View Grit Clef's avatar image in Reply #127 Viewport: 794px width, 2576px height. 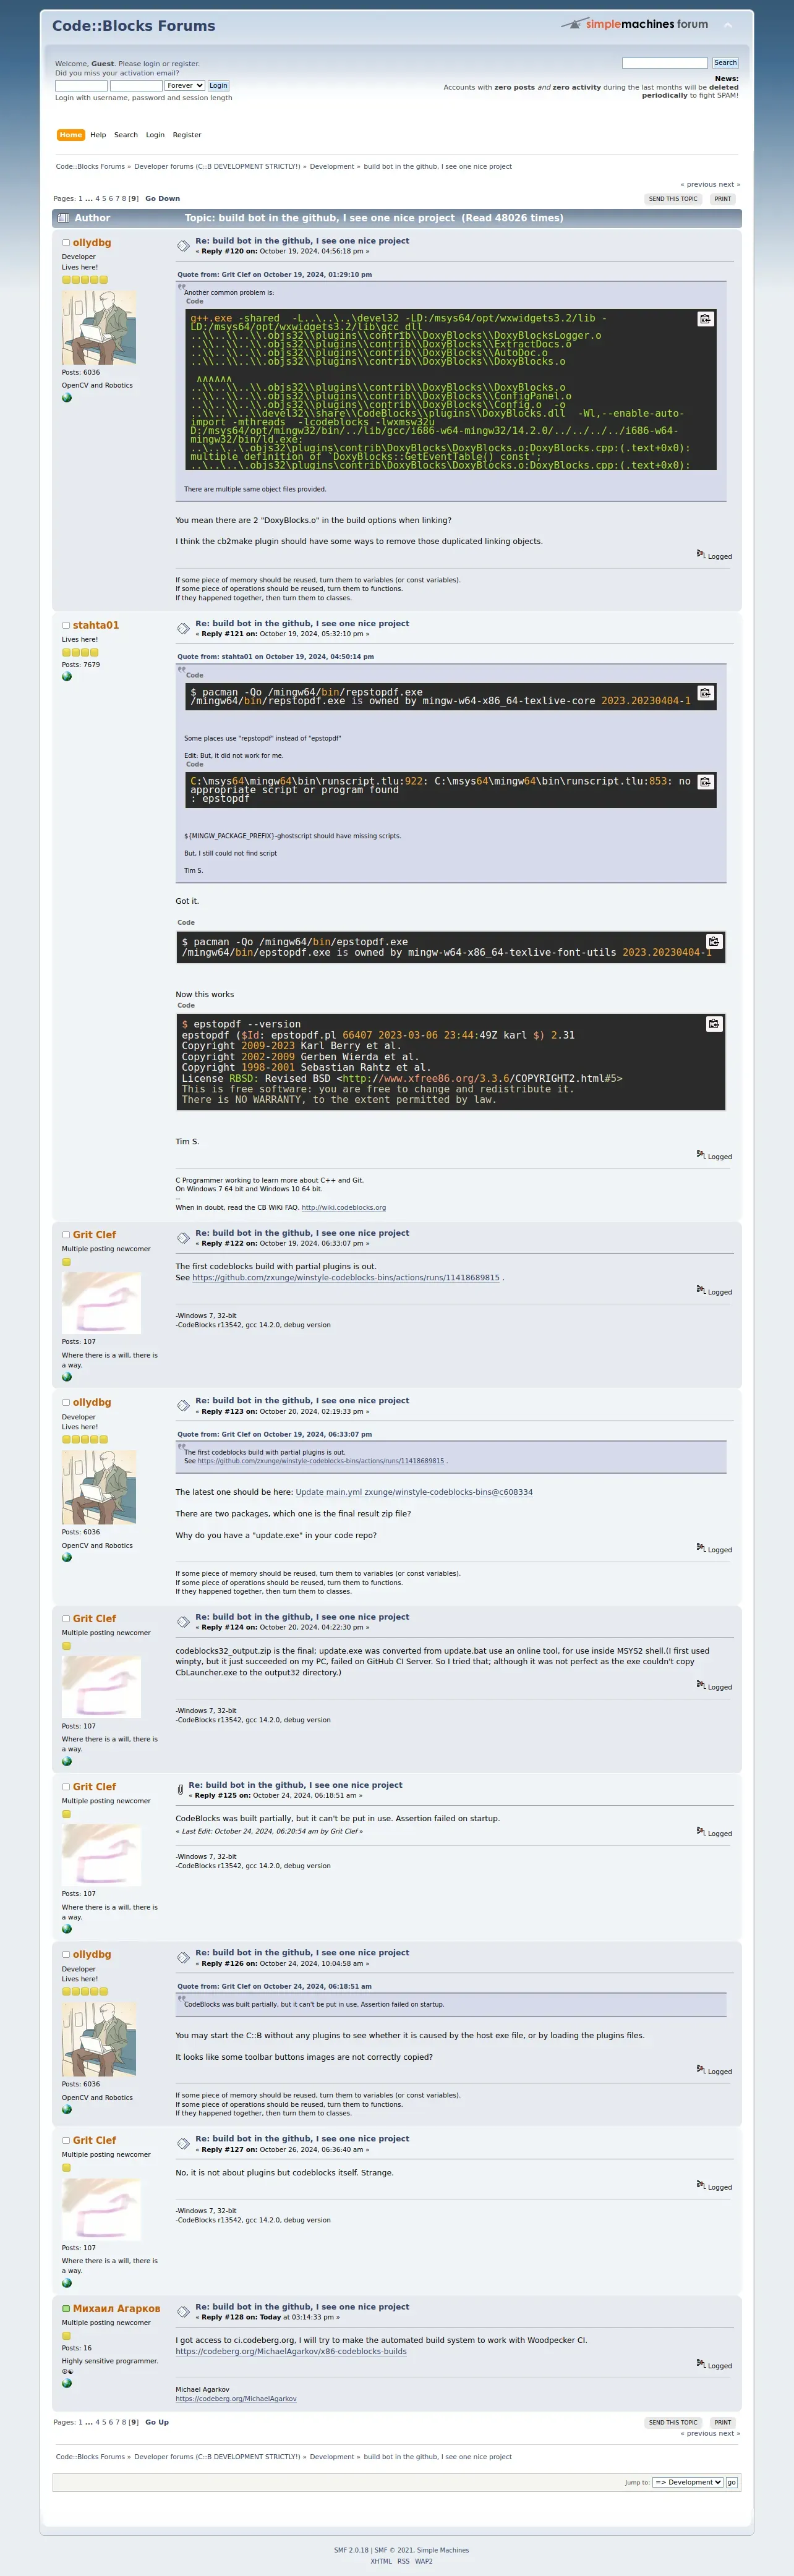pyautogui.click(x=101, y=2209)
